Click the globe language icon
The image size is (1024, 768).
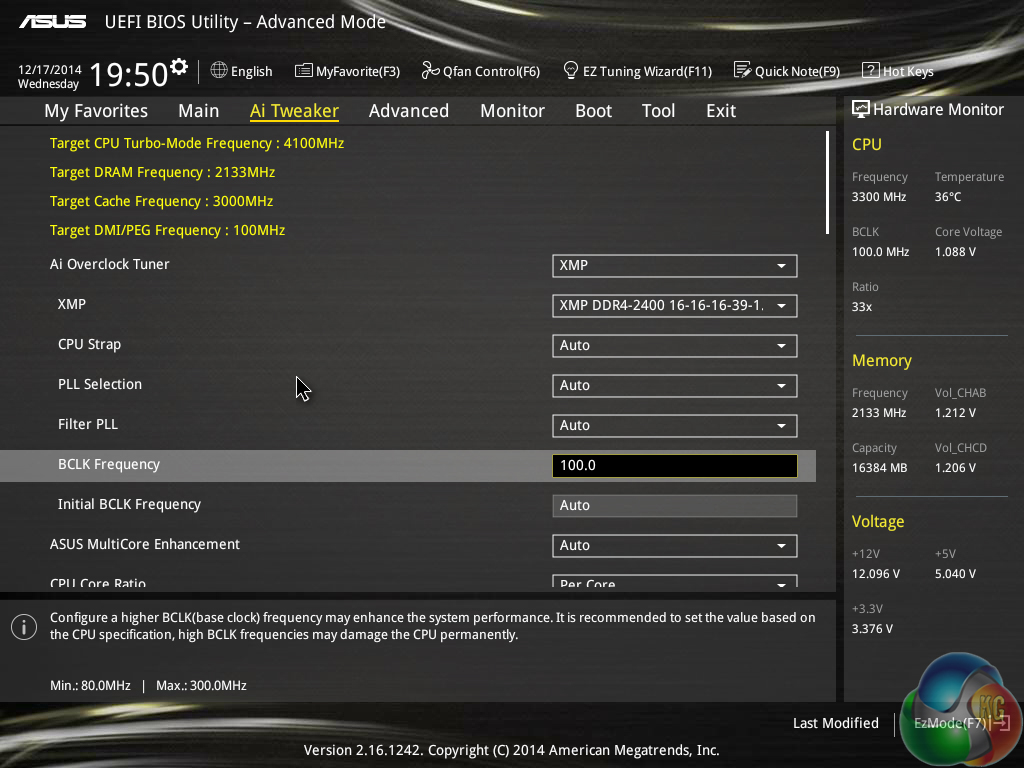pyautogui.click(x=219, y=71)
